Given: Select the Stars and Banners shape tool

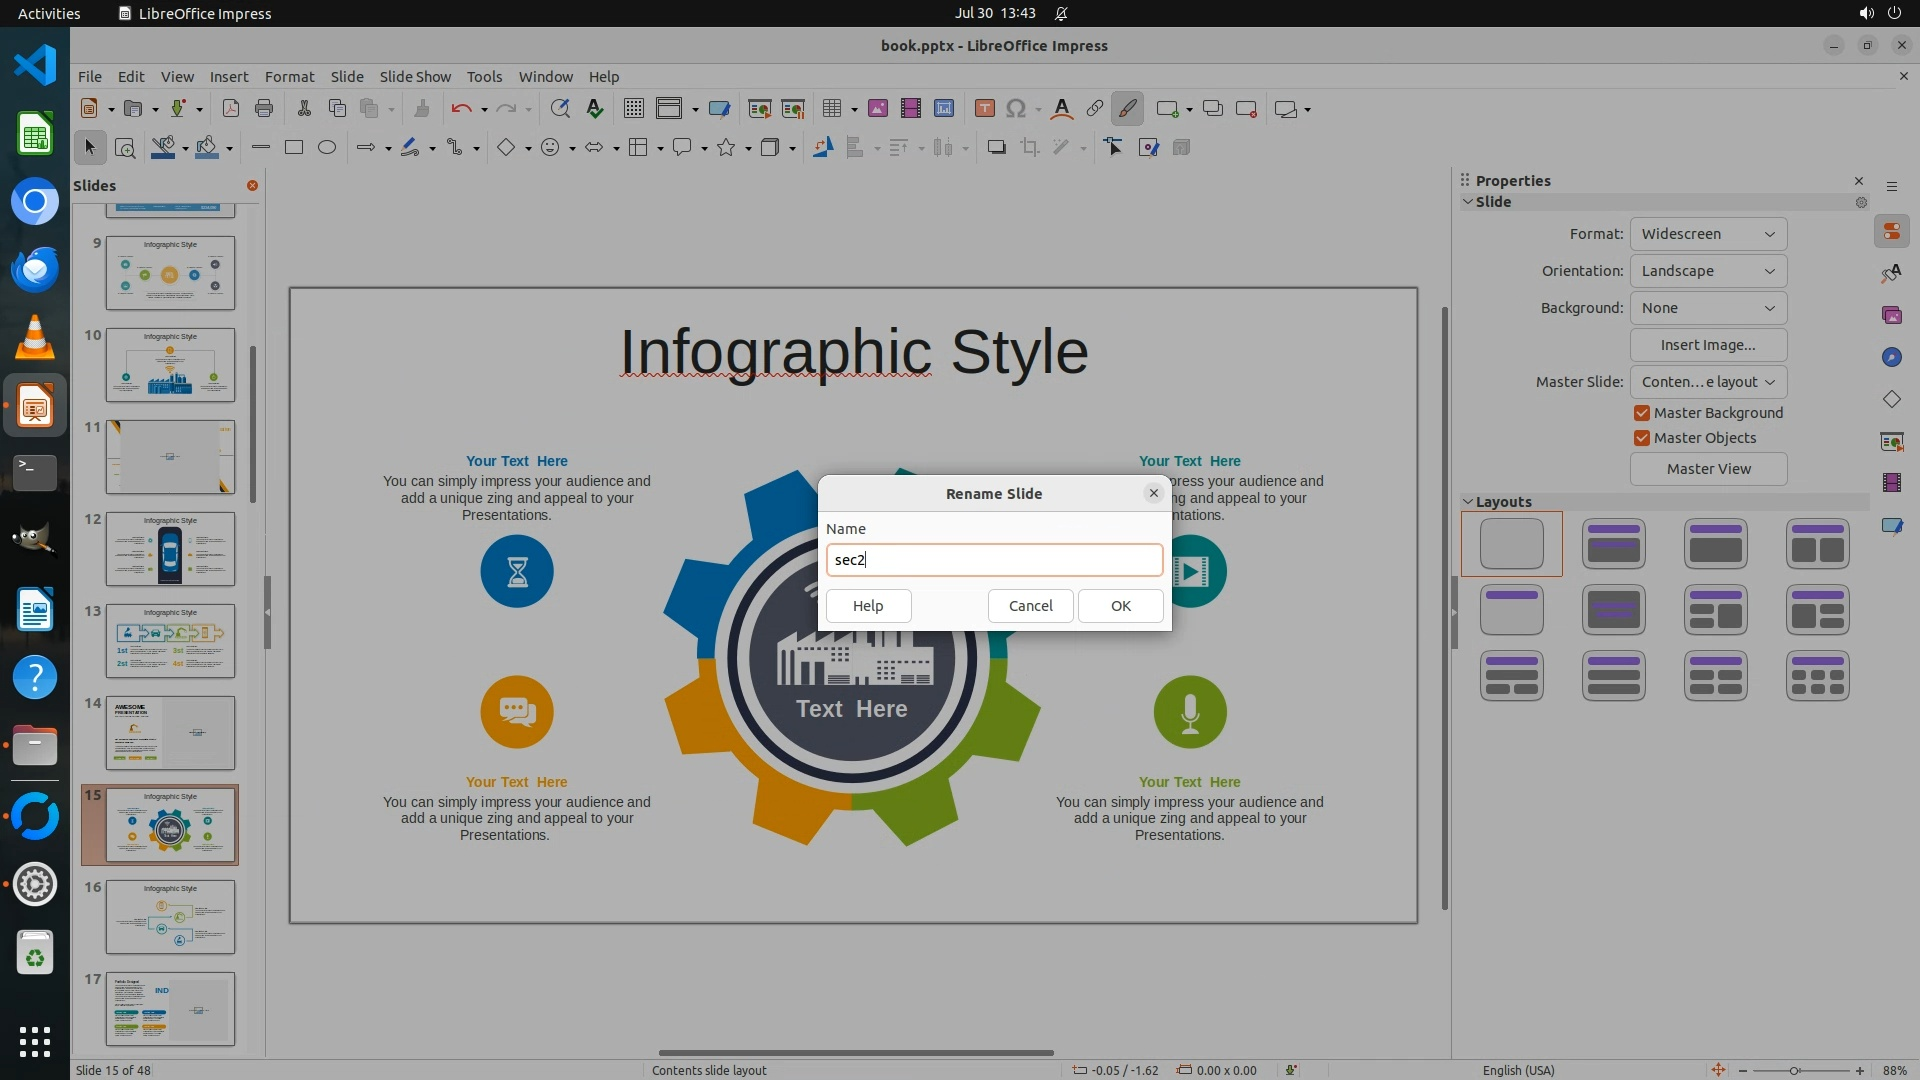Looking at the screenshot, I should click(727, 148).
